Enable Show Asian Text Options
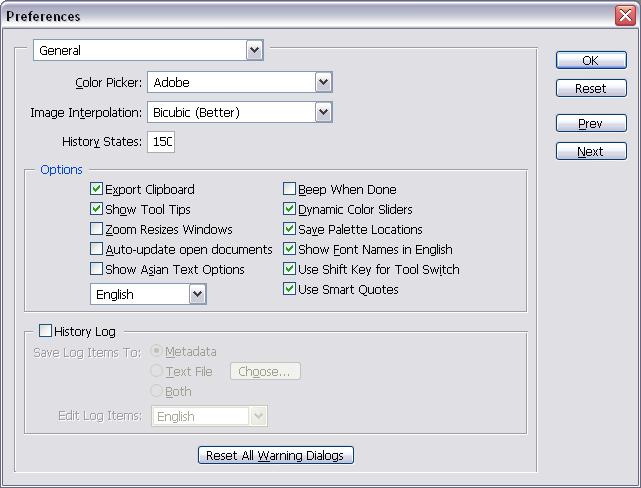 pos(97,269)
